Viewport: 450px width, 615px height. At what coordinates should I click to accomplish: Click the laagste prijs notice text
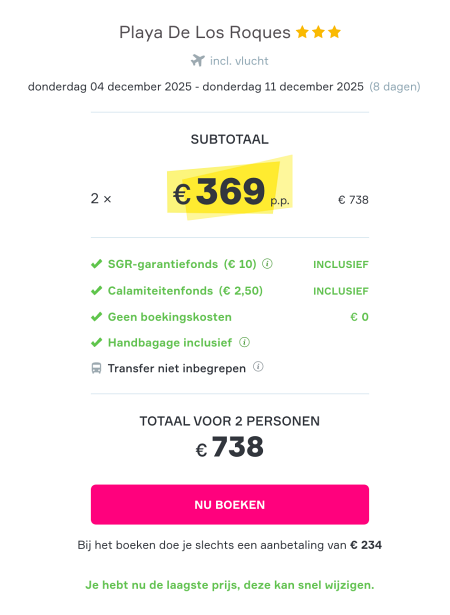pos(230,585)
